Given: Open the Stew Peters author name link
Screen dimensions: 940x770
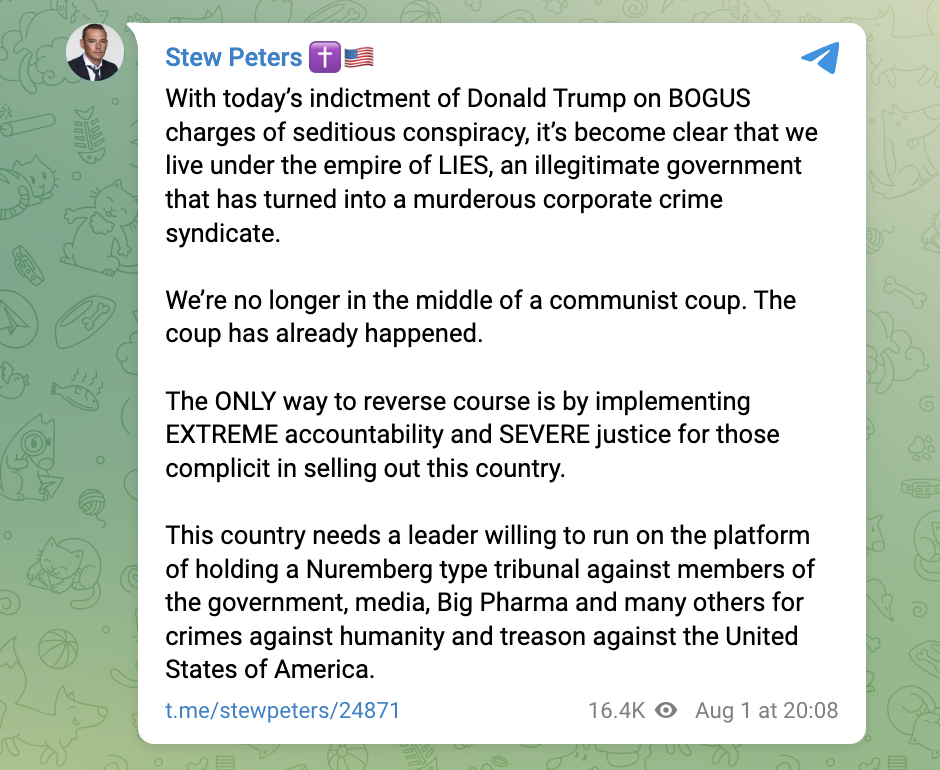Looking at the screenshot, I should click(x=233, y=58).
